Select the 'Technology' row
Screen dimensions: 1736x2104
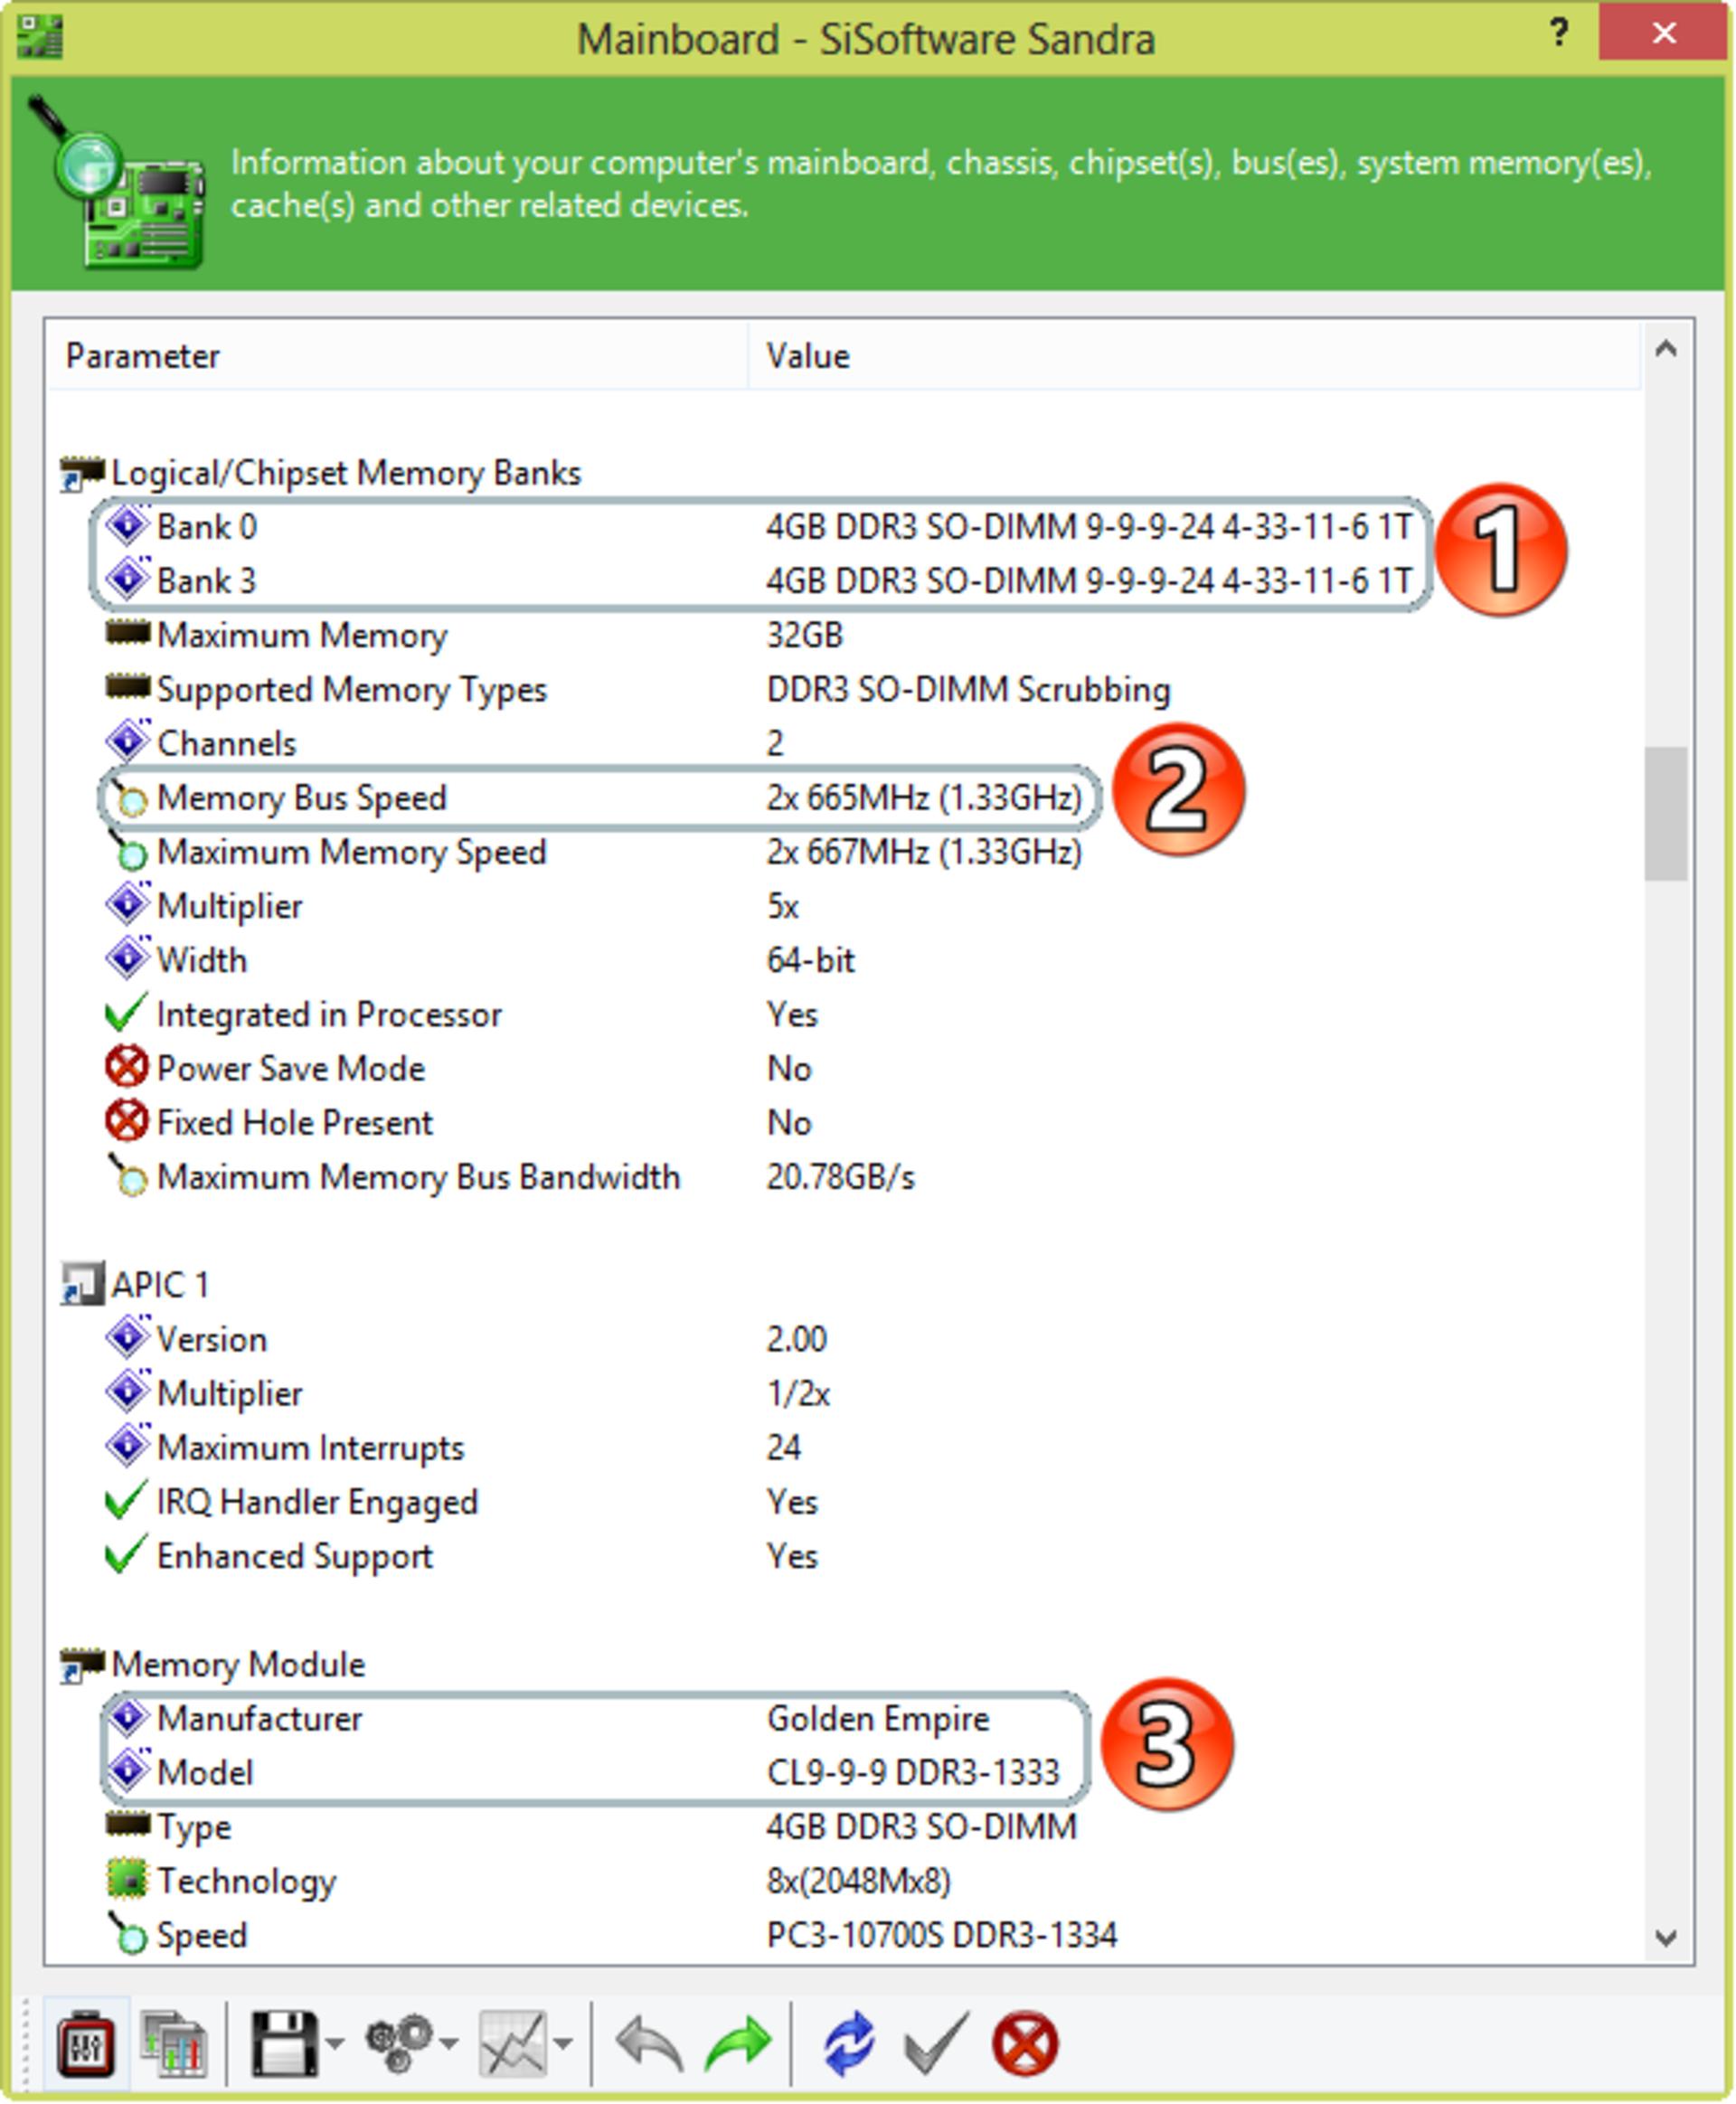(x=528, y=1881)
